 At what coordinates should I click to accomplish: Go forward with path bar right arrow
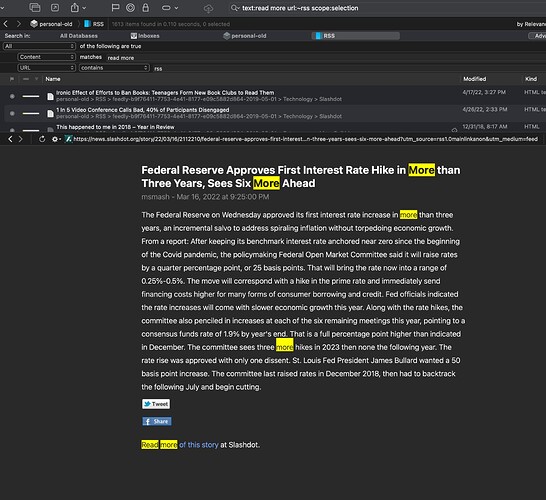(x=19, y=24)
